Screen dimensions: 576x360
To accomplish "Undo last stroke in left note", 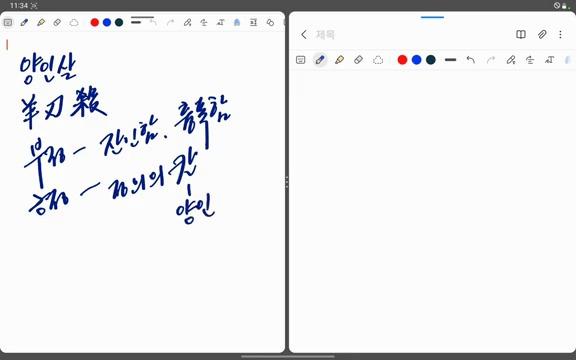I will (x=153, y=22).
